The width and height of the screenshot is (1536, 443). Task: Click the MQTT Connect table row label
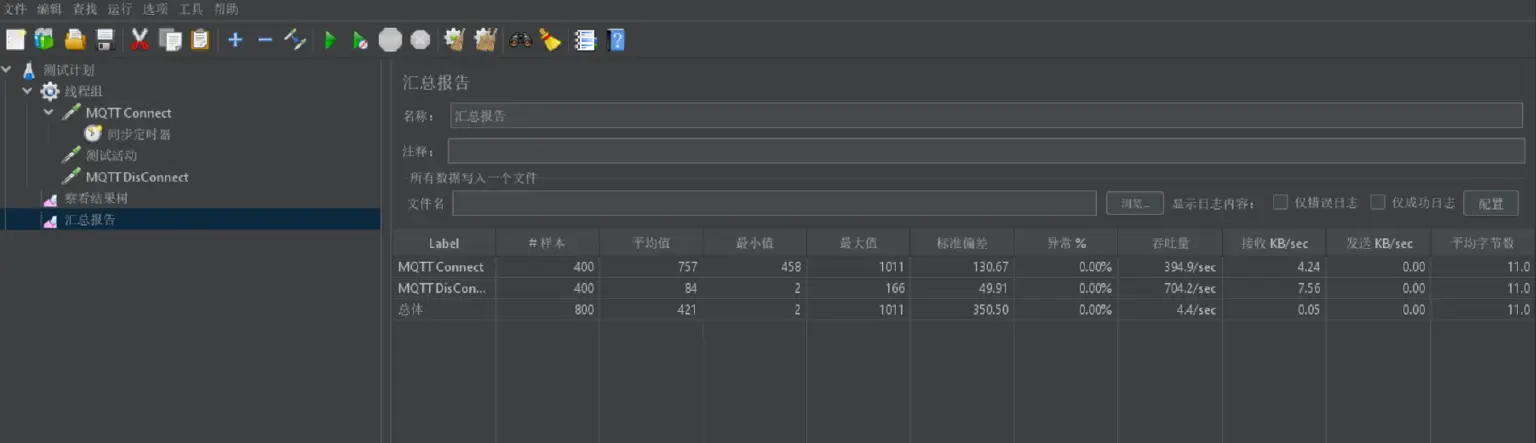[x=441, y=267]
